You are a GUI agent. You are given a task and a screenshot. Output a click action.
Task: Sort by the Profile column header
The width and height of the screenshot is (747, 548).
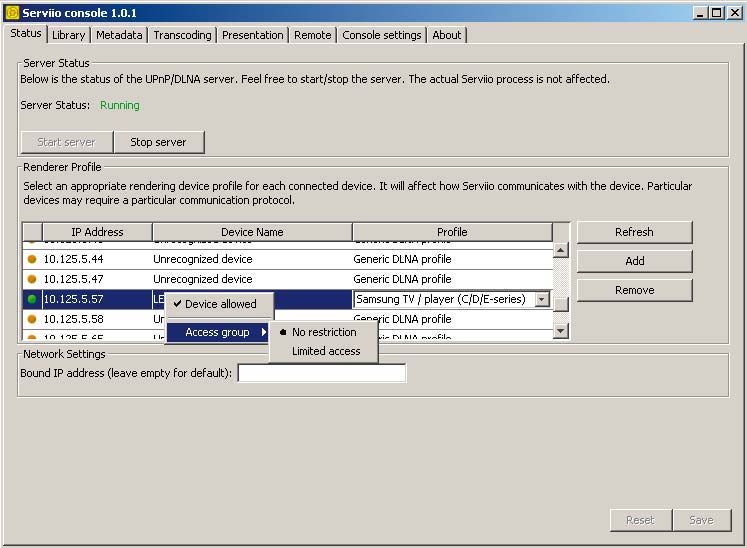[452, 232]
